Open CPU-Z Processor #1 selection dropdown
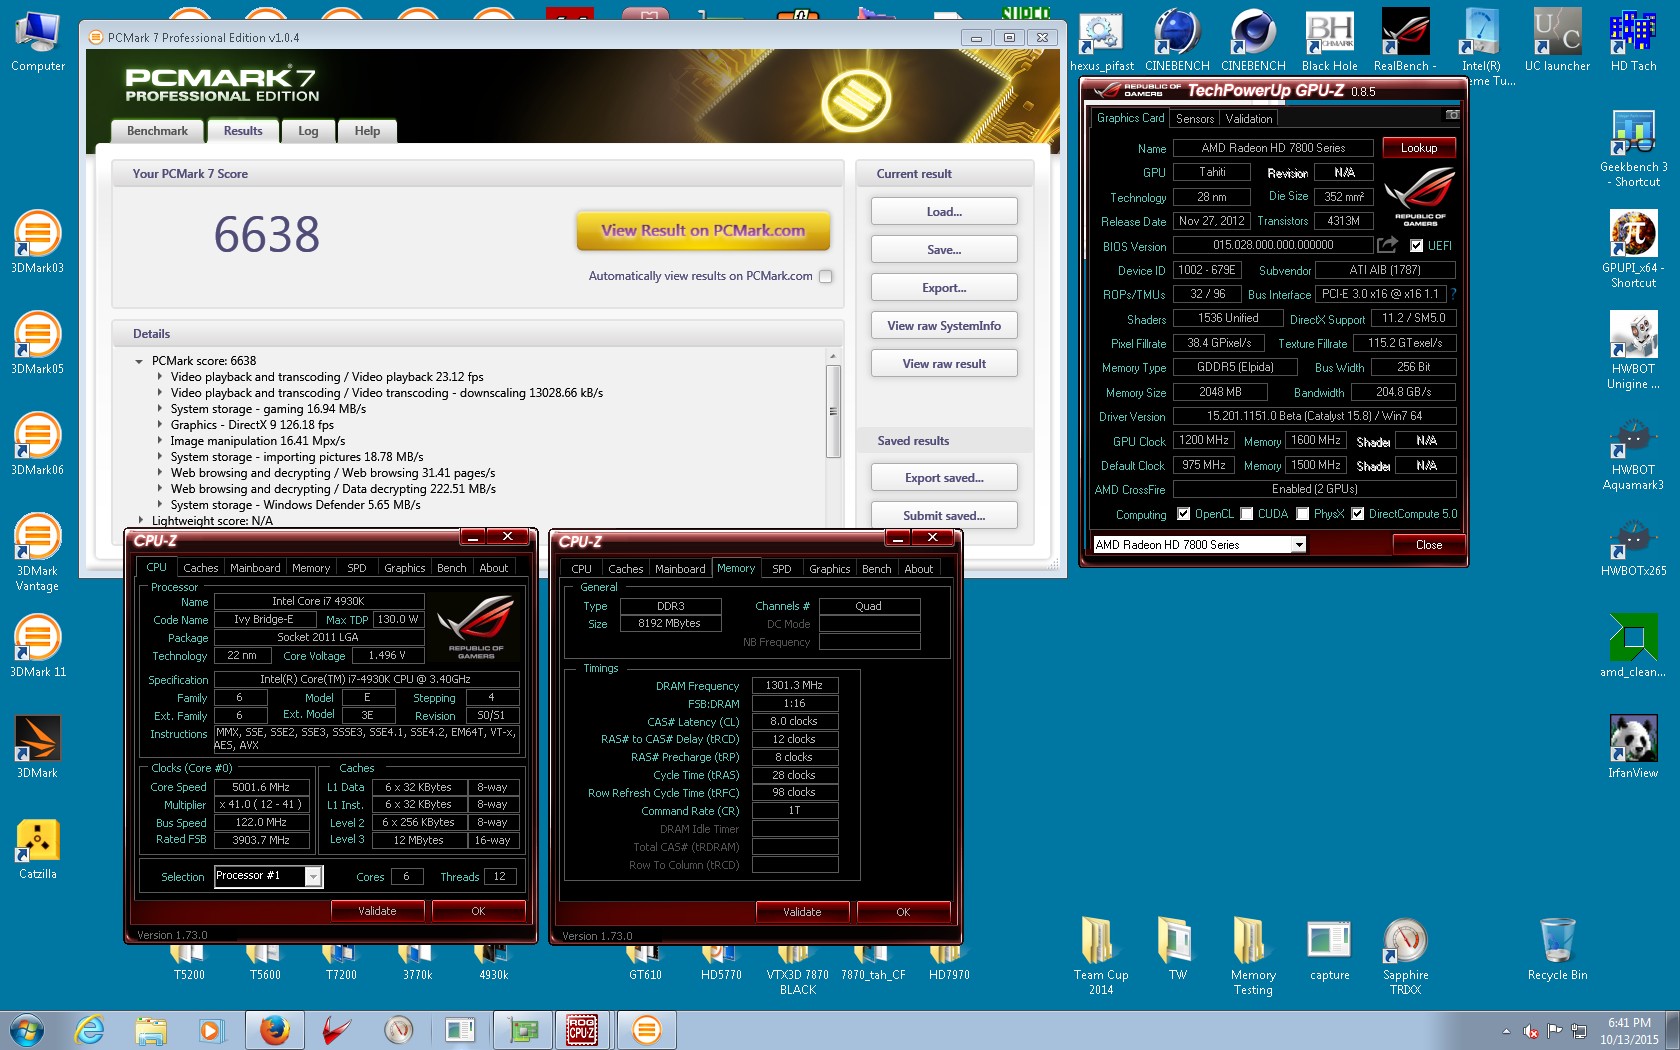Viewport: 1680px width, 1050px height. click(313, 877)
